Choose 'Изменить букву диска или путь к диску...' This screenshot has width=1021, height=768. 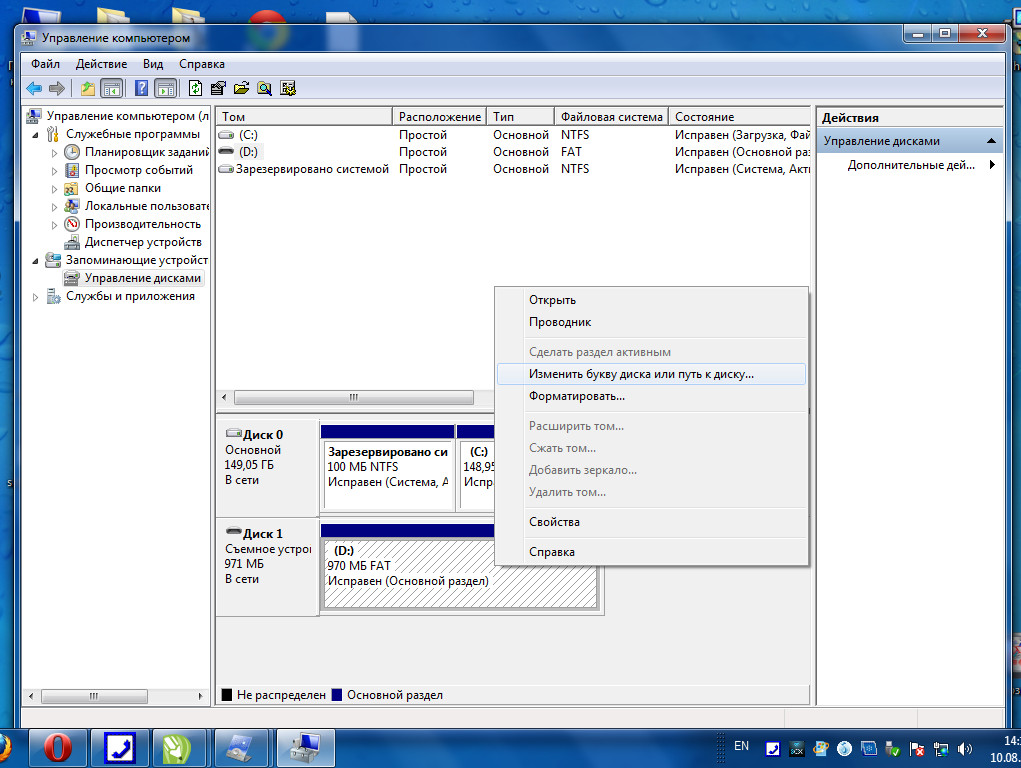click(x=641, y=374)
